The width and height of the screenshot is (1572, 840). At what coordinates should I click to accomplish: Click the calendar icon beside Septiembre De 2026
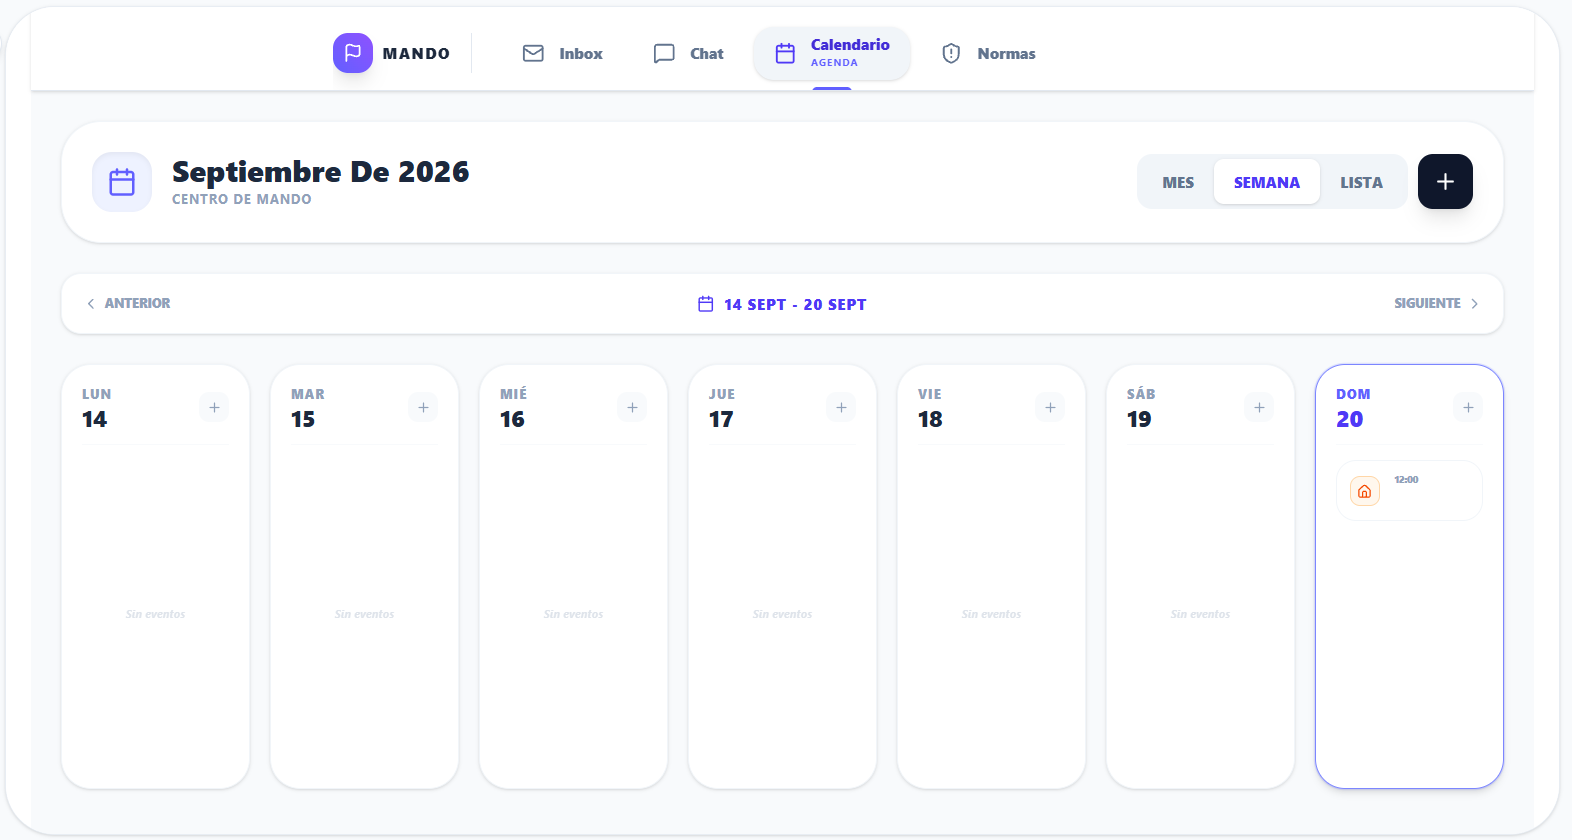(122, 182)
